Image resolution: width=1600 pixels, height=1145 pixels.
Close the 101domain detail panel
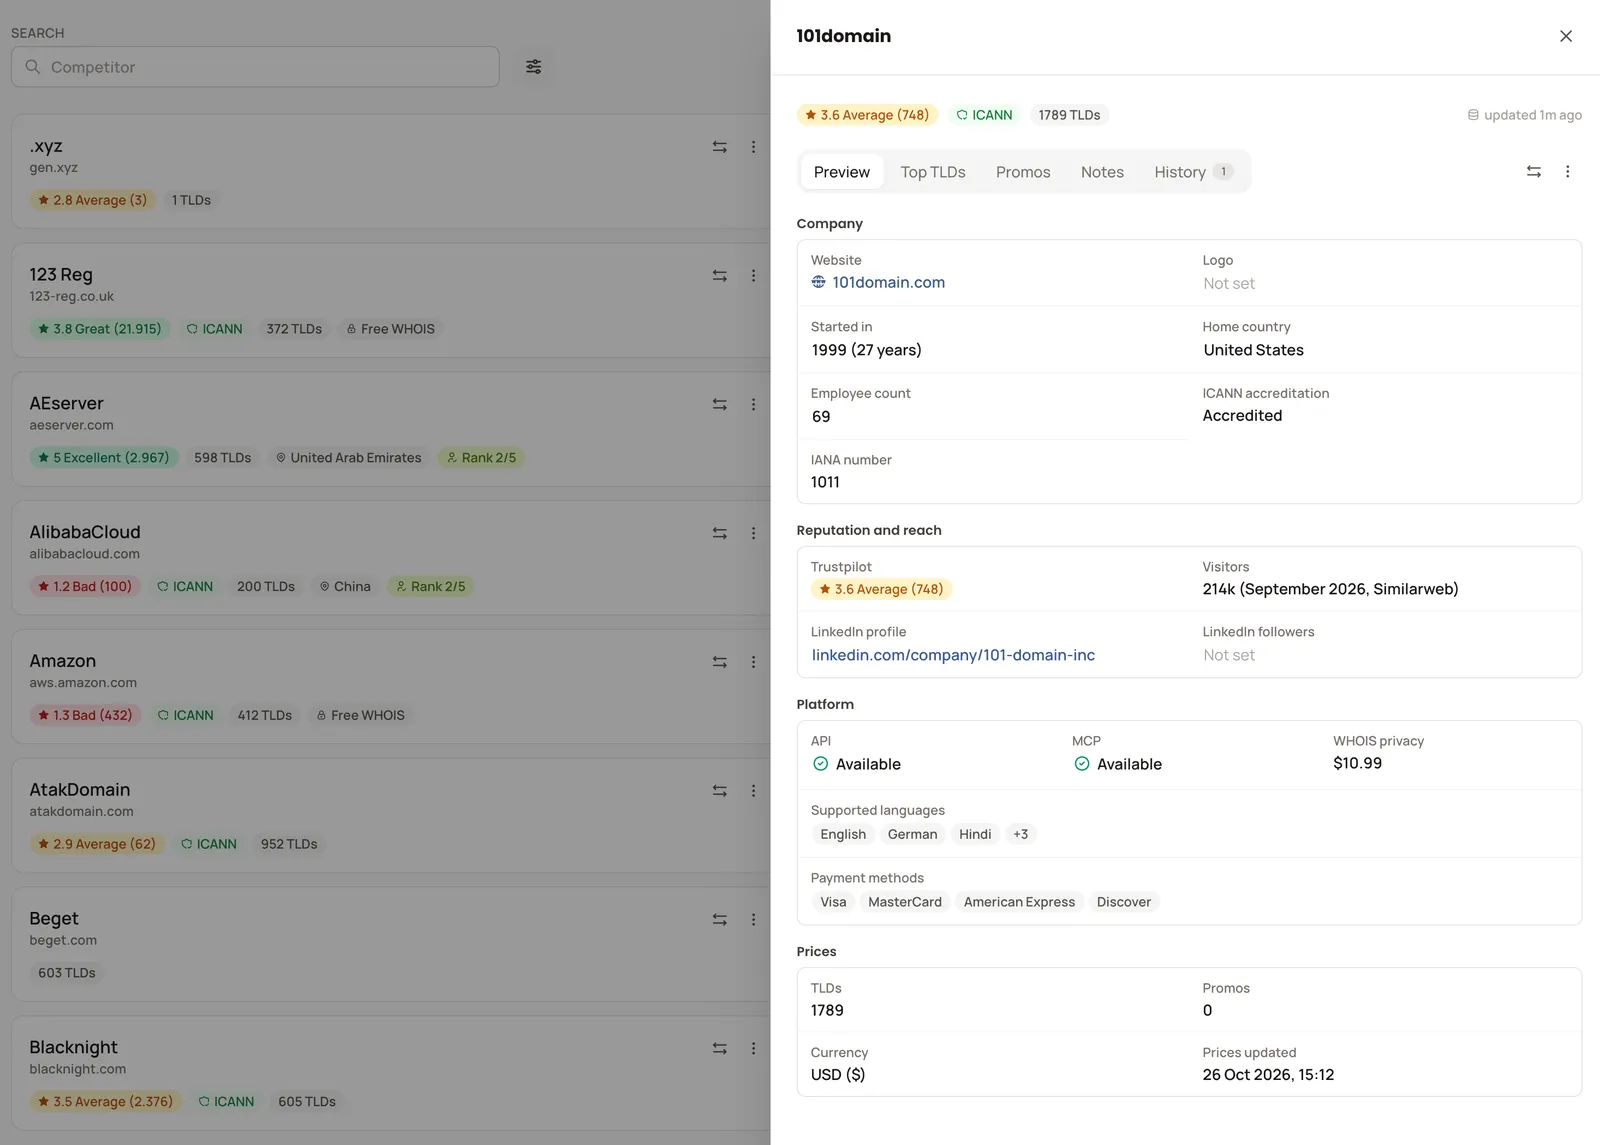pos(1566,36)
